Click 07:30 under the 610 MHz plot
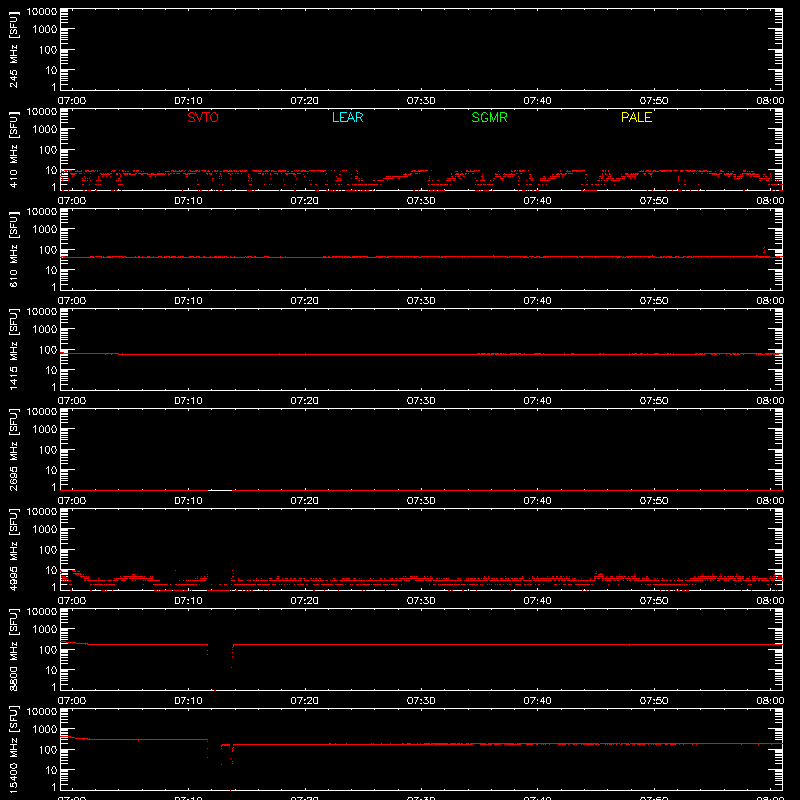 421,301
